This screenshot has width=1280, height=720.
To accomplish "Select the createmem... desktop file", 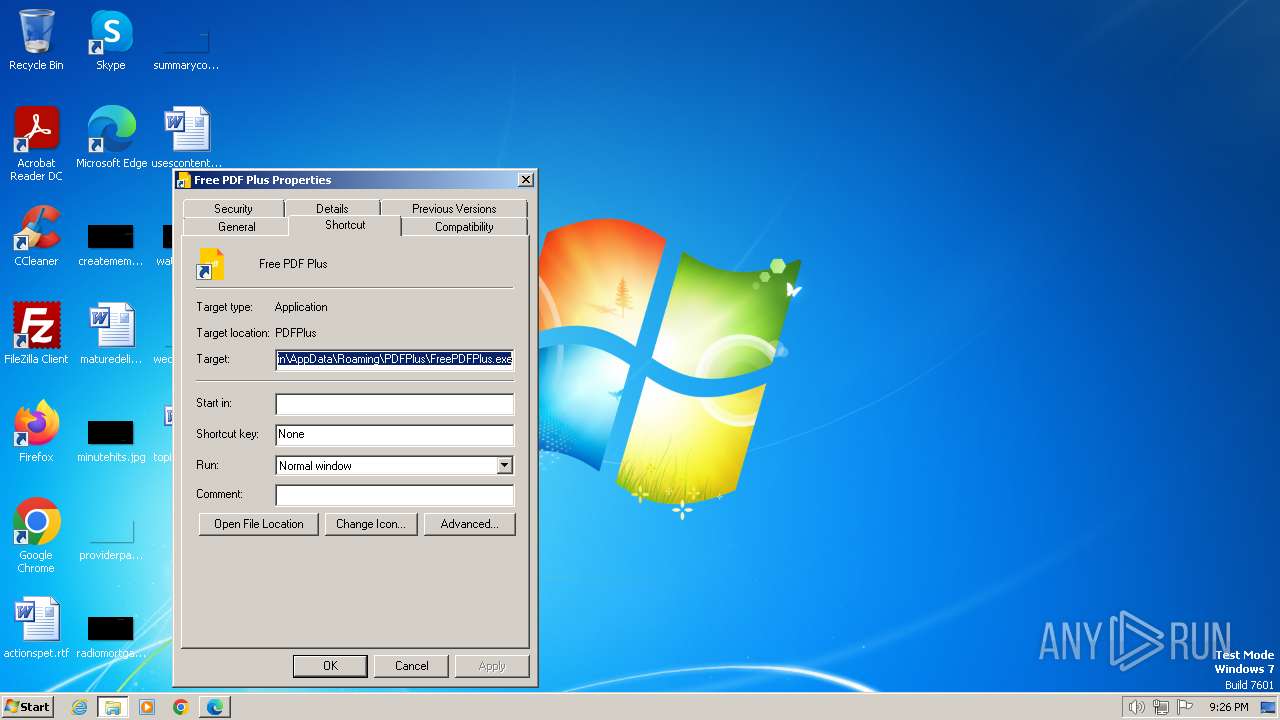I will pyautogui.click(x=111, y=244).
